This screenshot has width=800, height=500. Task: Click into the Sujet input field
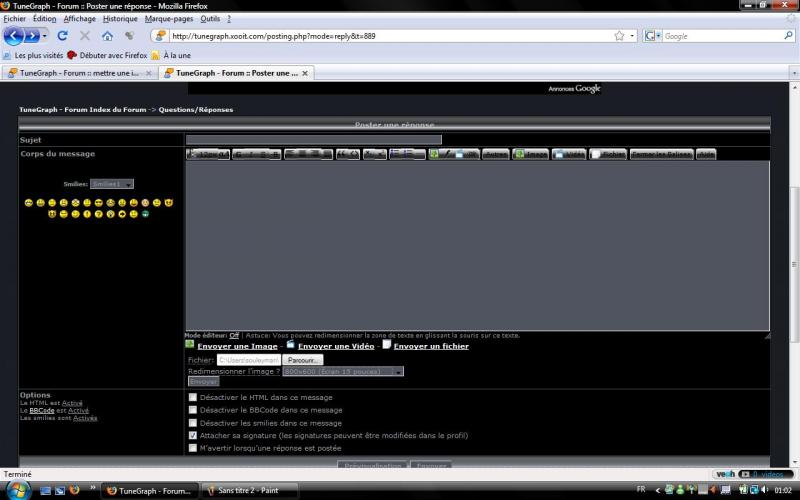(314, 140)
